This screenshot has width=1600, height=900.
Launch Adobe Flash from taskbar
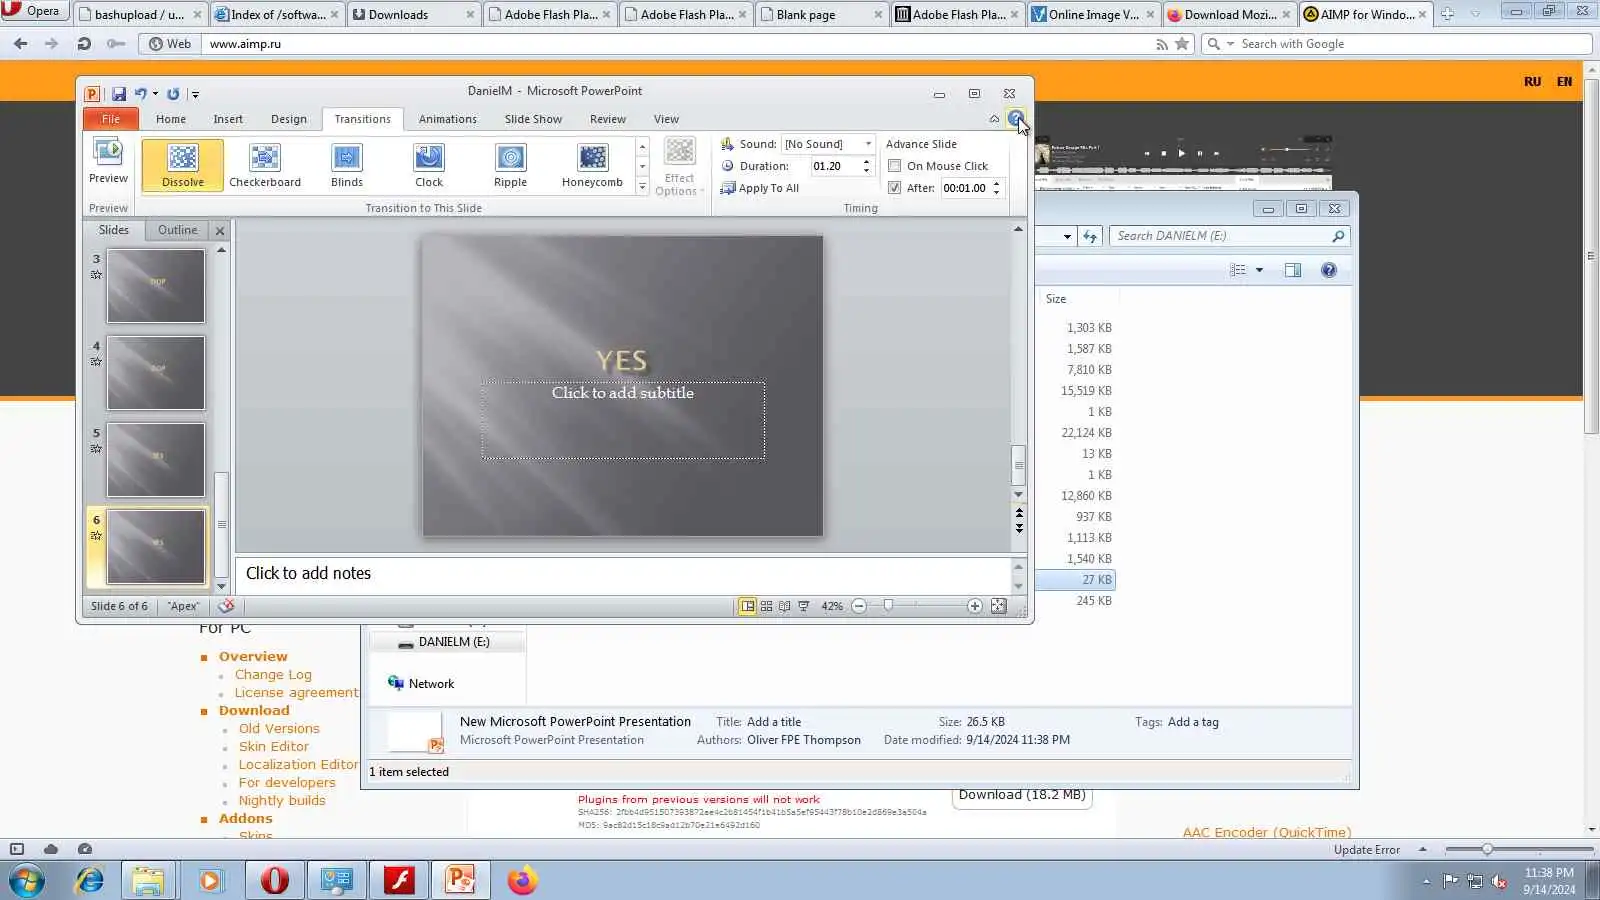click(400, 880)
